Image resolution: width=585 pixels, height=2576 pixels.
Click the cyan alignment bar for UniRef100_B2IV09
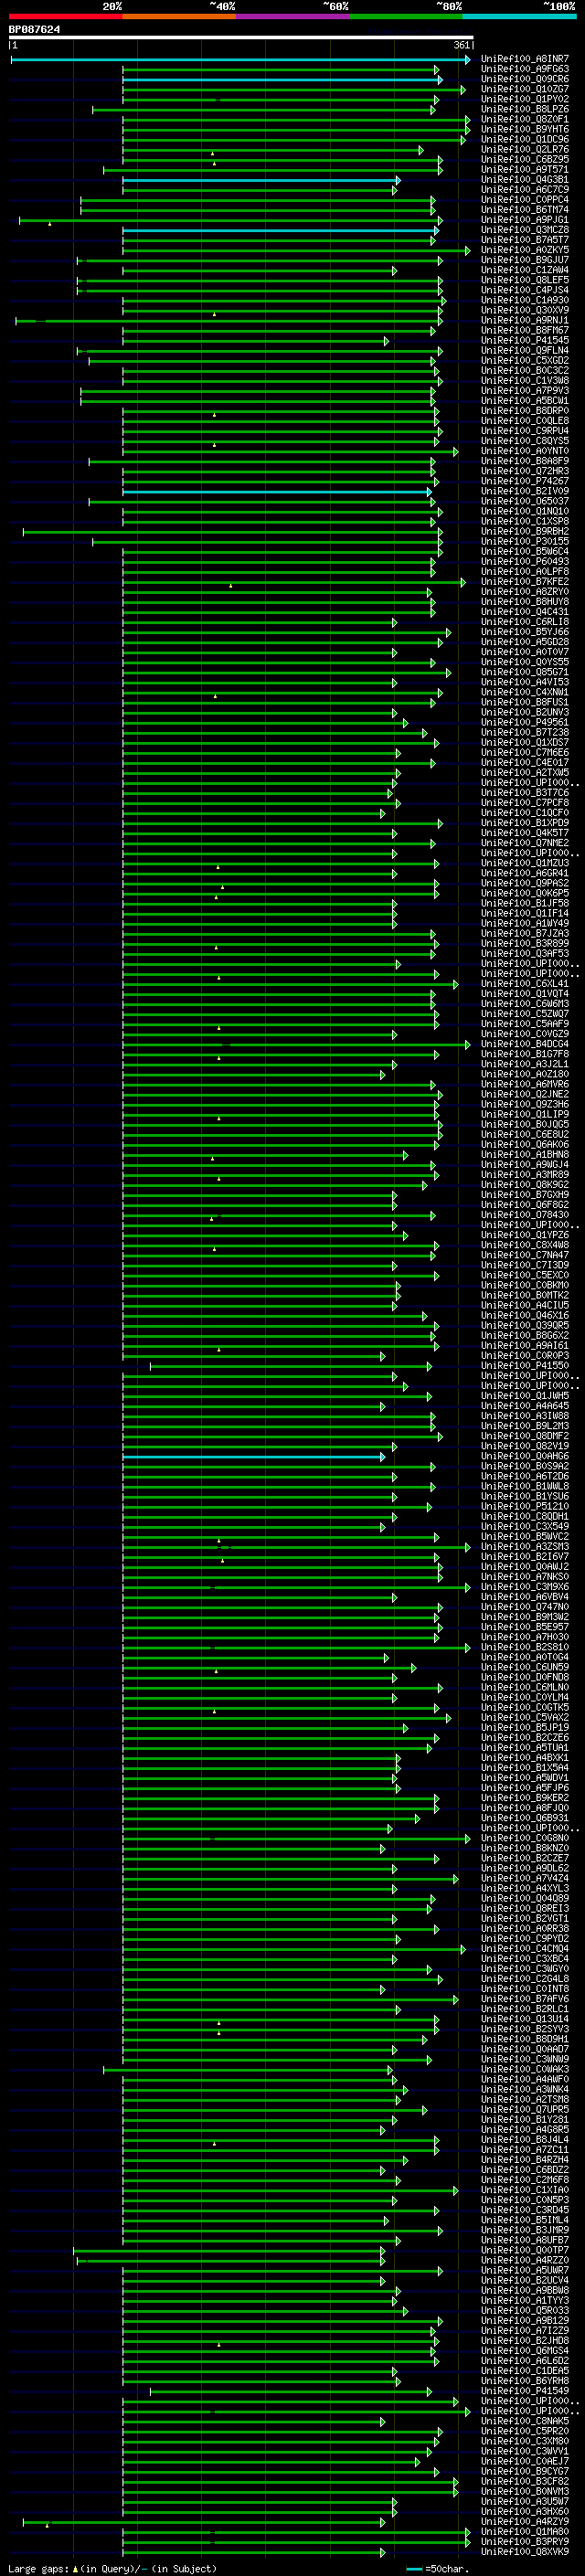[x=277, y=492]
